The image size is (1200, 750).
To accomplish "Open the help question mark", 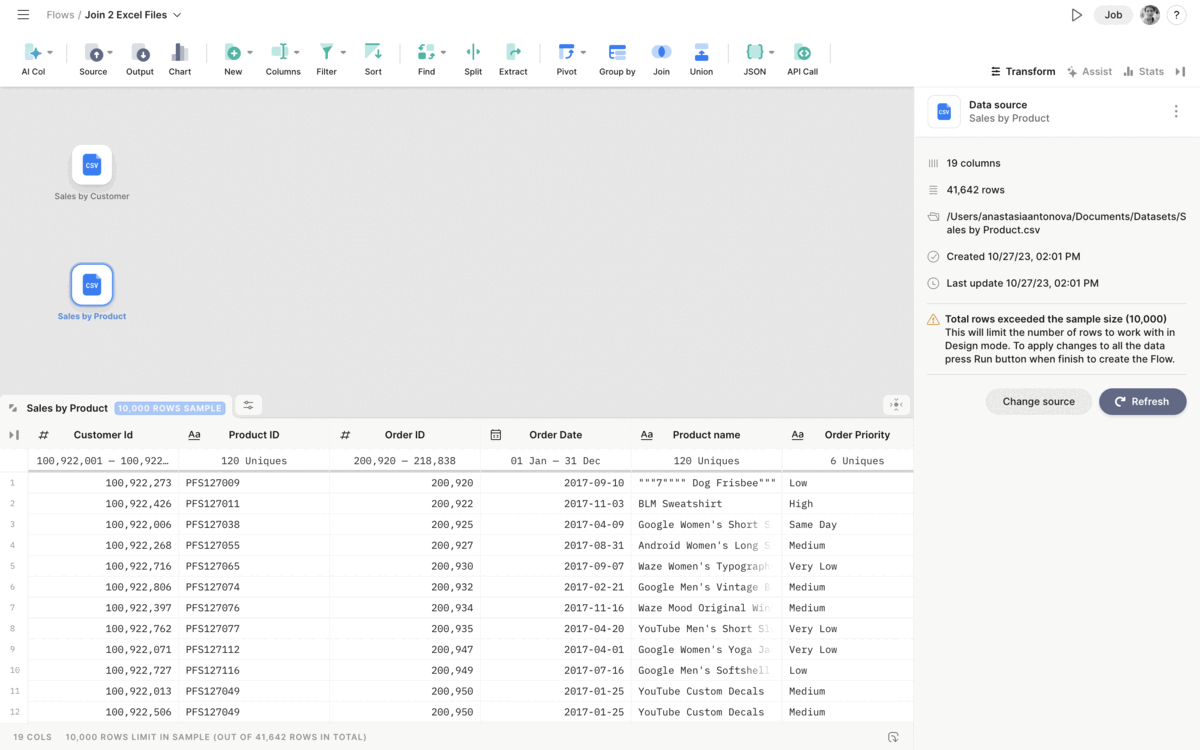I will point(1177,15).
